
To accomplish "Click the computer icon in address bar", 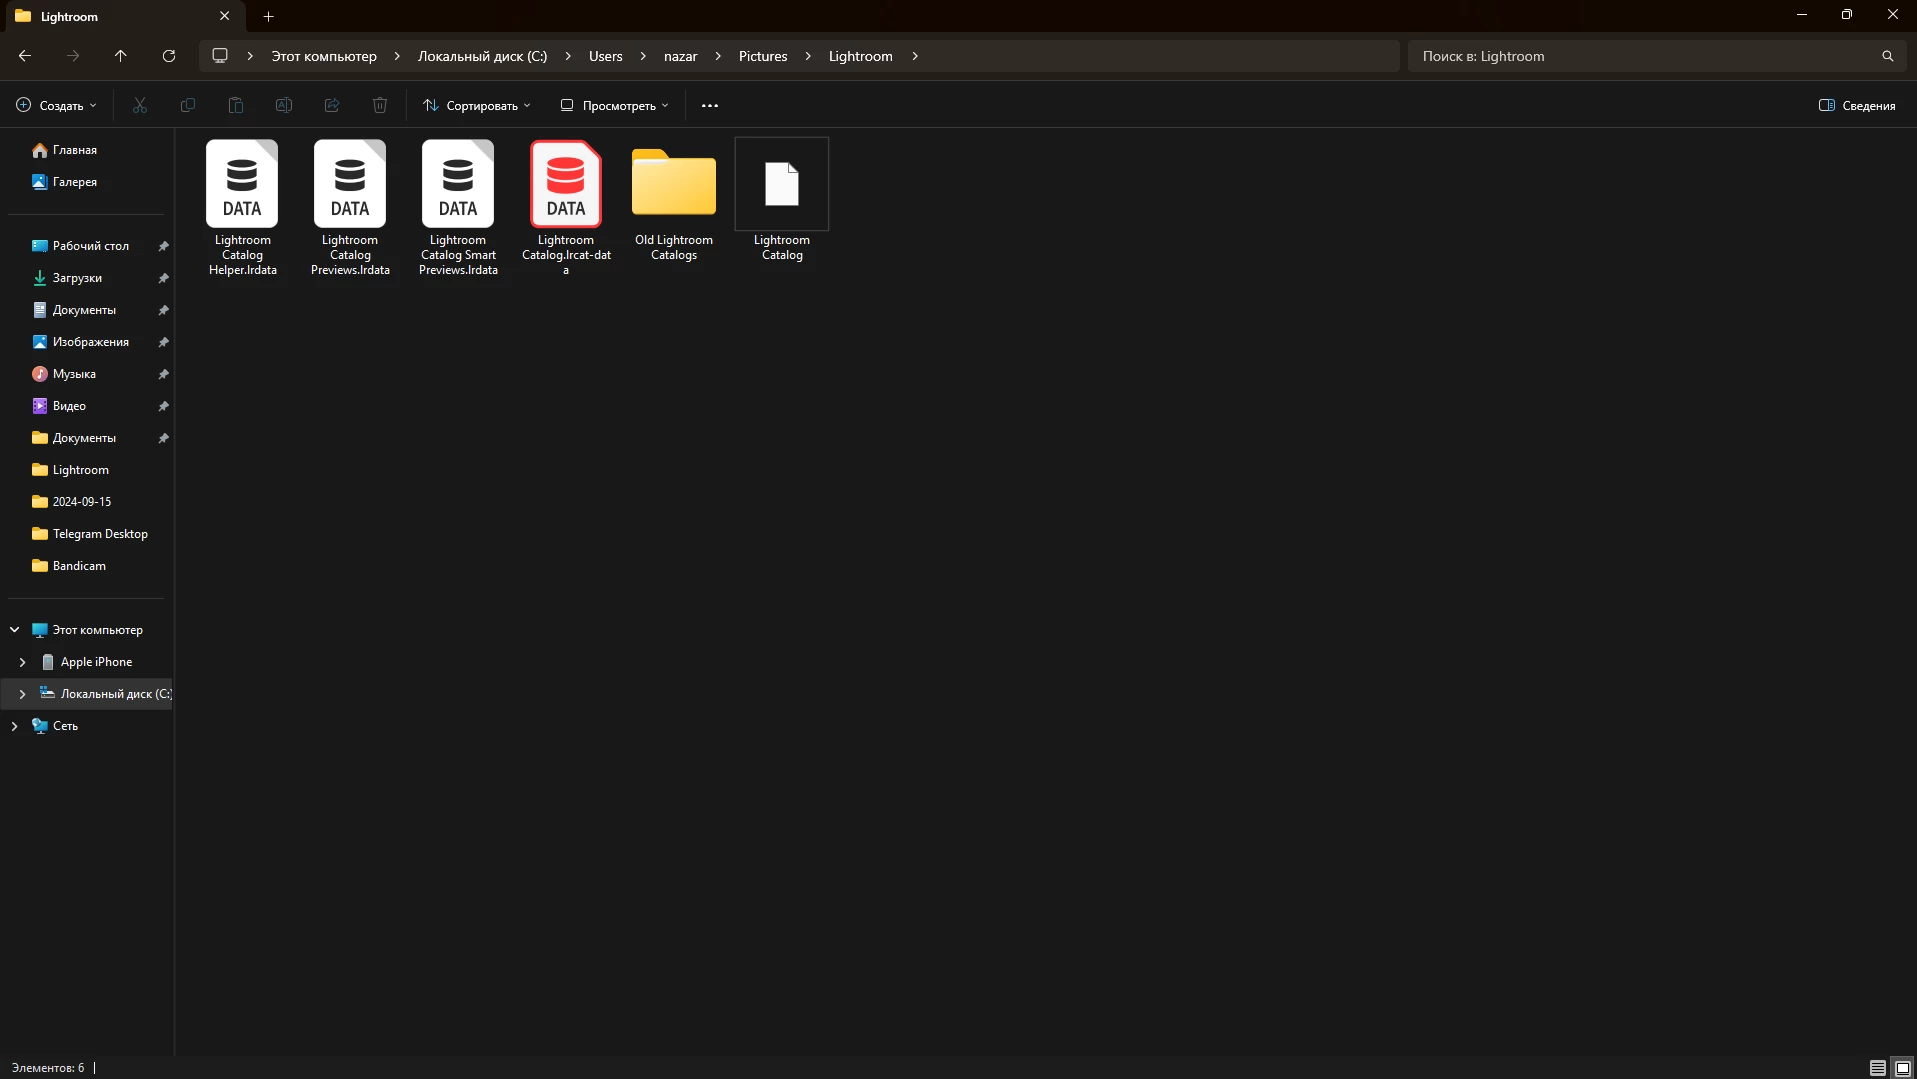I will click(x=220, y=56).
